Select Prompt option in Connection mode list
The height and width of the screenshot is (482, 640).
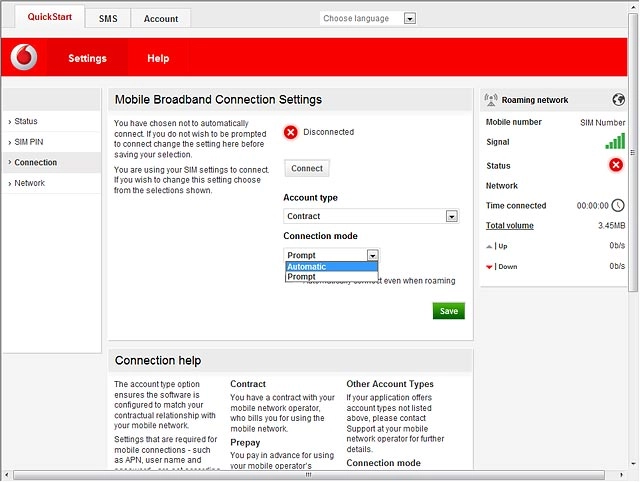[331, 277]
